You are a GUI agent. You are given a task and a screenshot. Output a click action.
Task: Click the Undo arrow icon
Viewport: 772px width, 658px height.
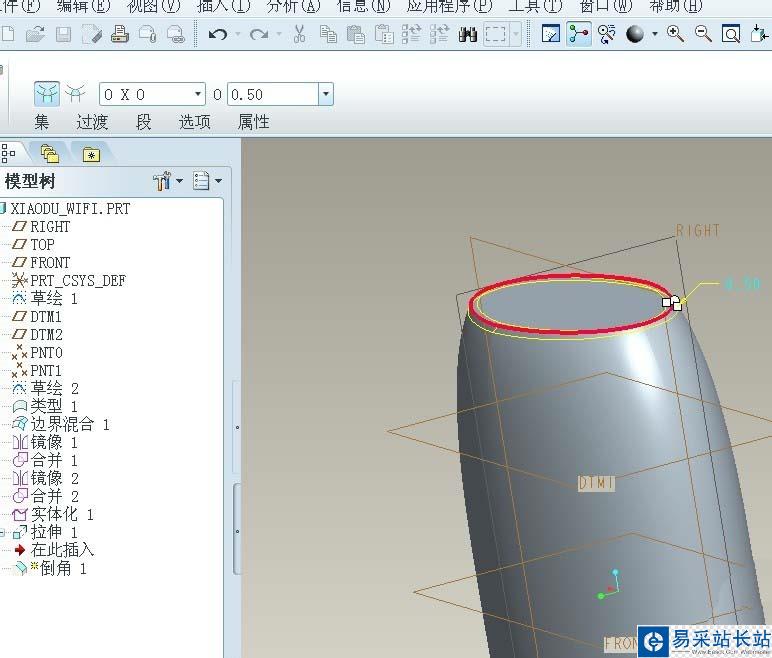pyautogui.click(x=217, y=35)
